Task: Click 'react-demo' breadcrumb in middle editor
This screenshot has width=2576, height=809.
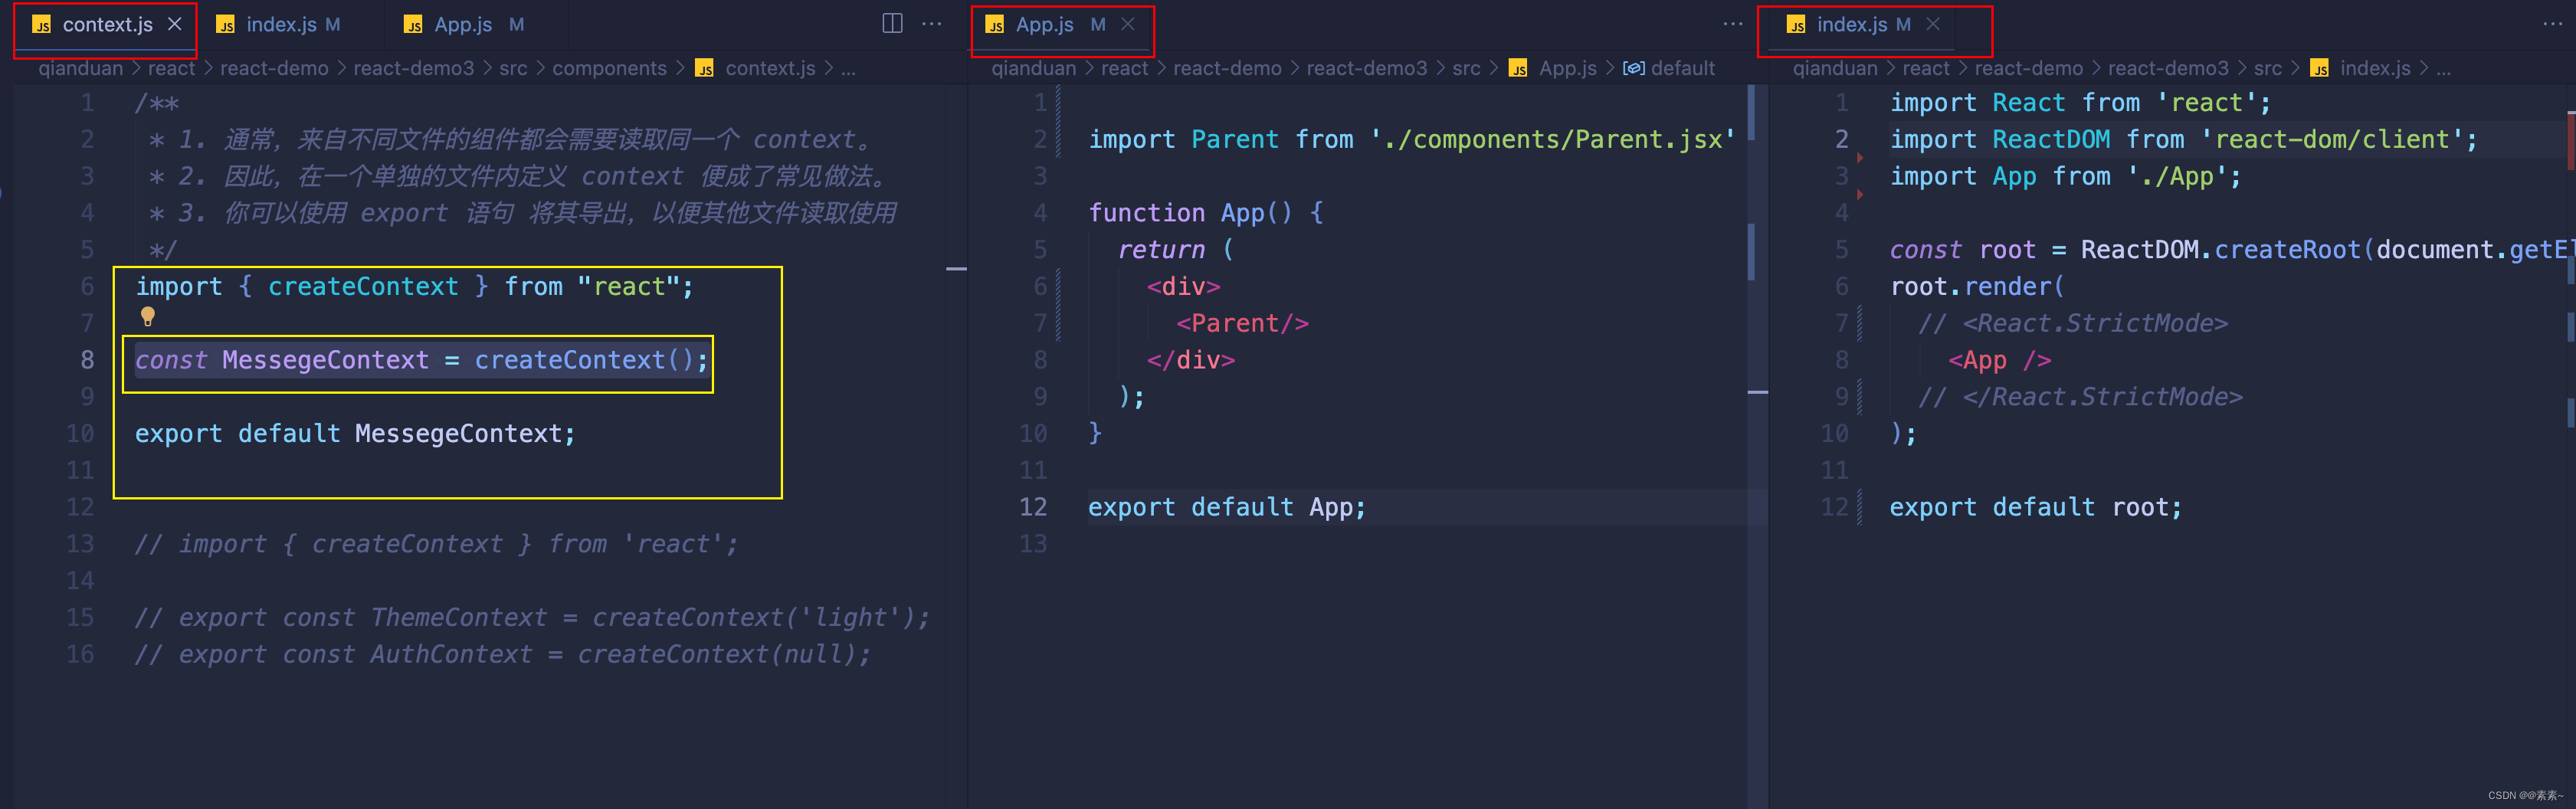Action: [x=1227, y=68]
